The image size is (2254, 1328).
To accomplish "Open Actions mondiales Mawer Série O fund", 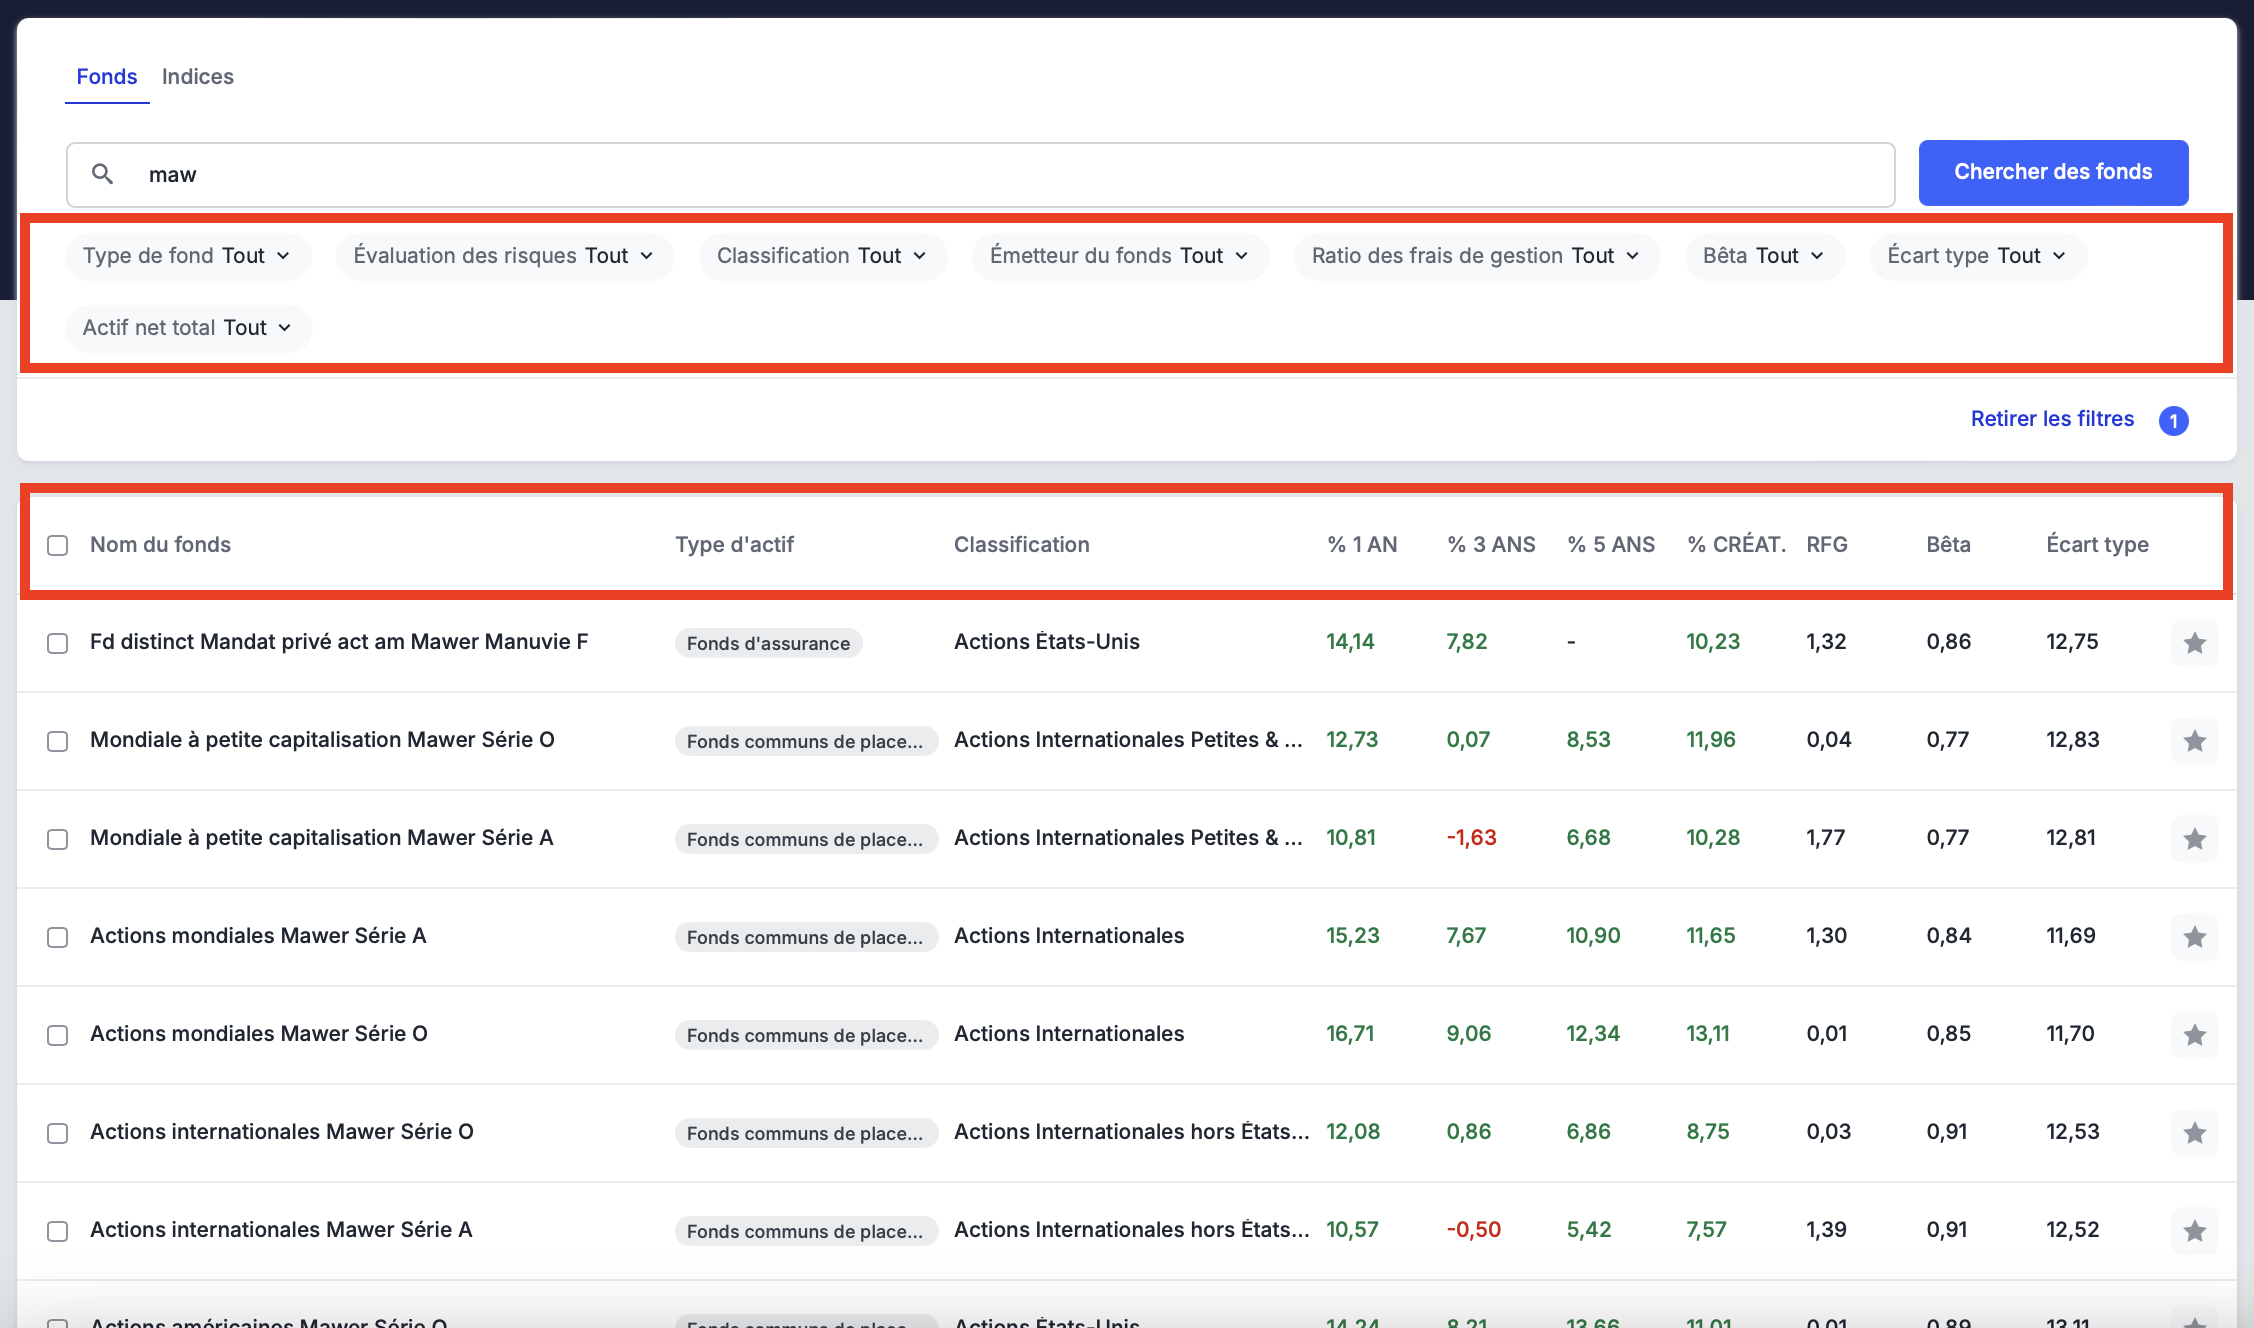I will click(x=259, y=1034).
